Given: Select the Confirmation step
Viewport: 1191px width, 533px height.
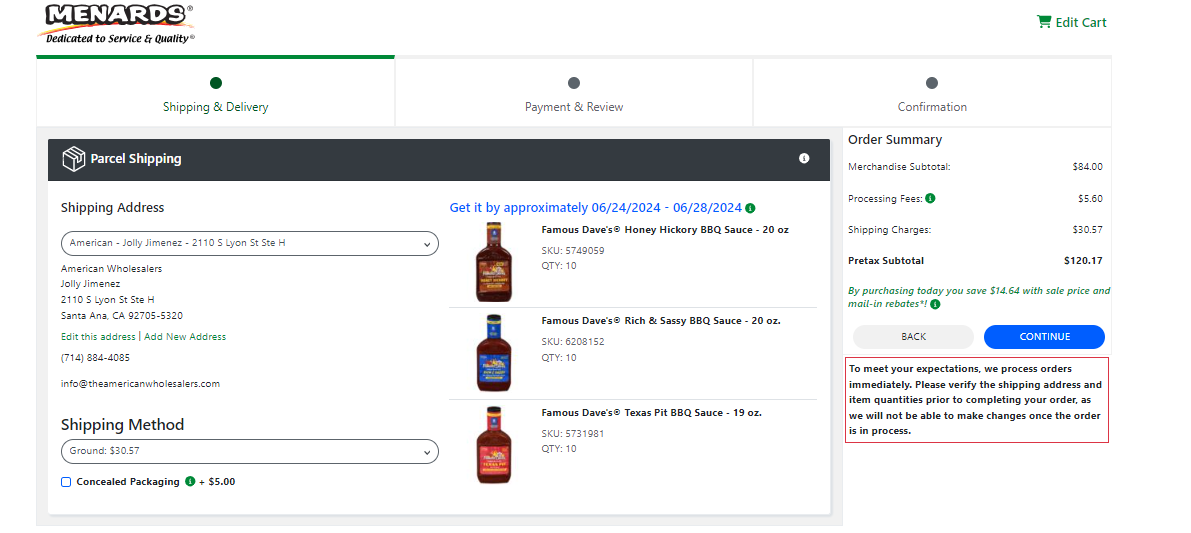Looking at the screenshot, I should pos(932,93).
